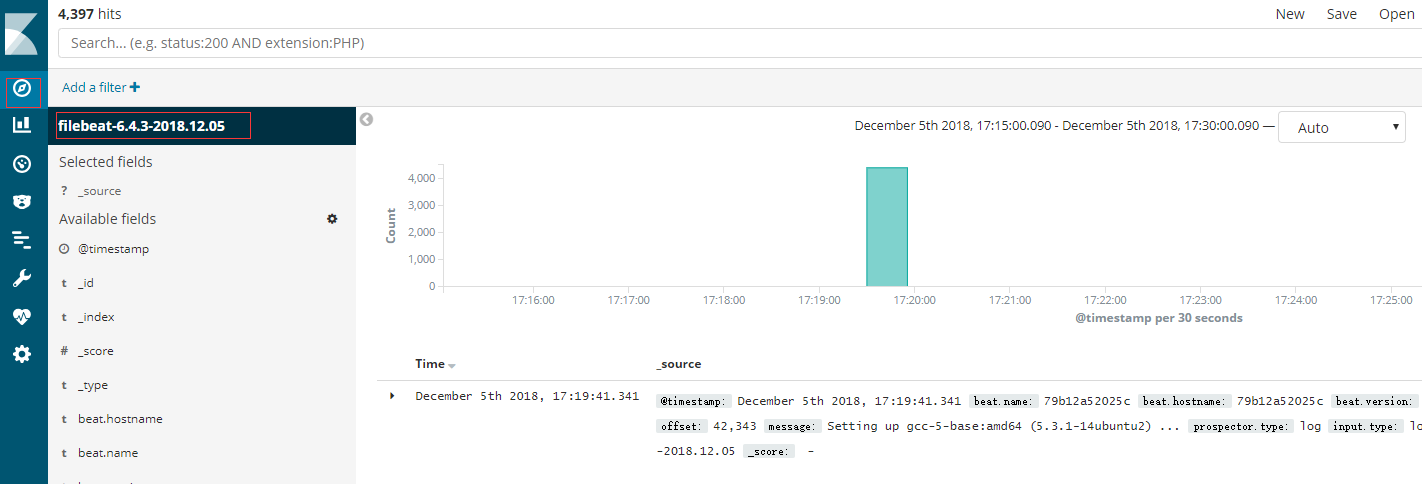Click the _source column header
This screenshot has width=1422, height=484.
pos(679,364)
